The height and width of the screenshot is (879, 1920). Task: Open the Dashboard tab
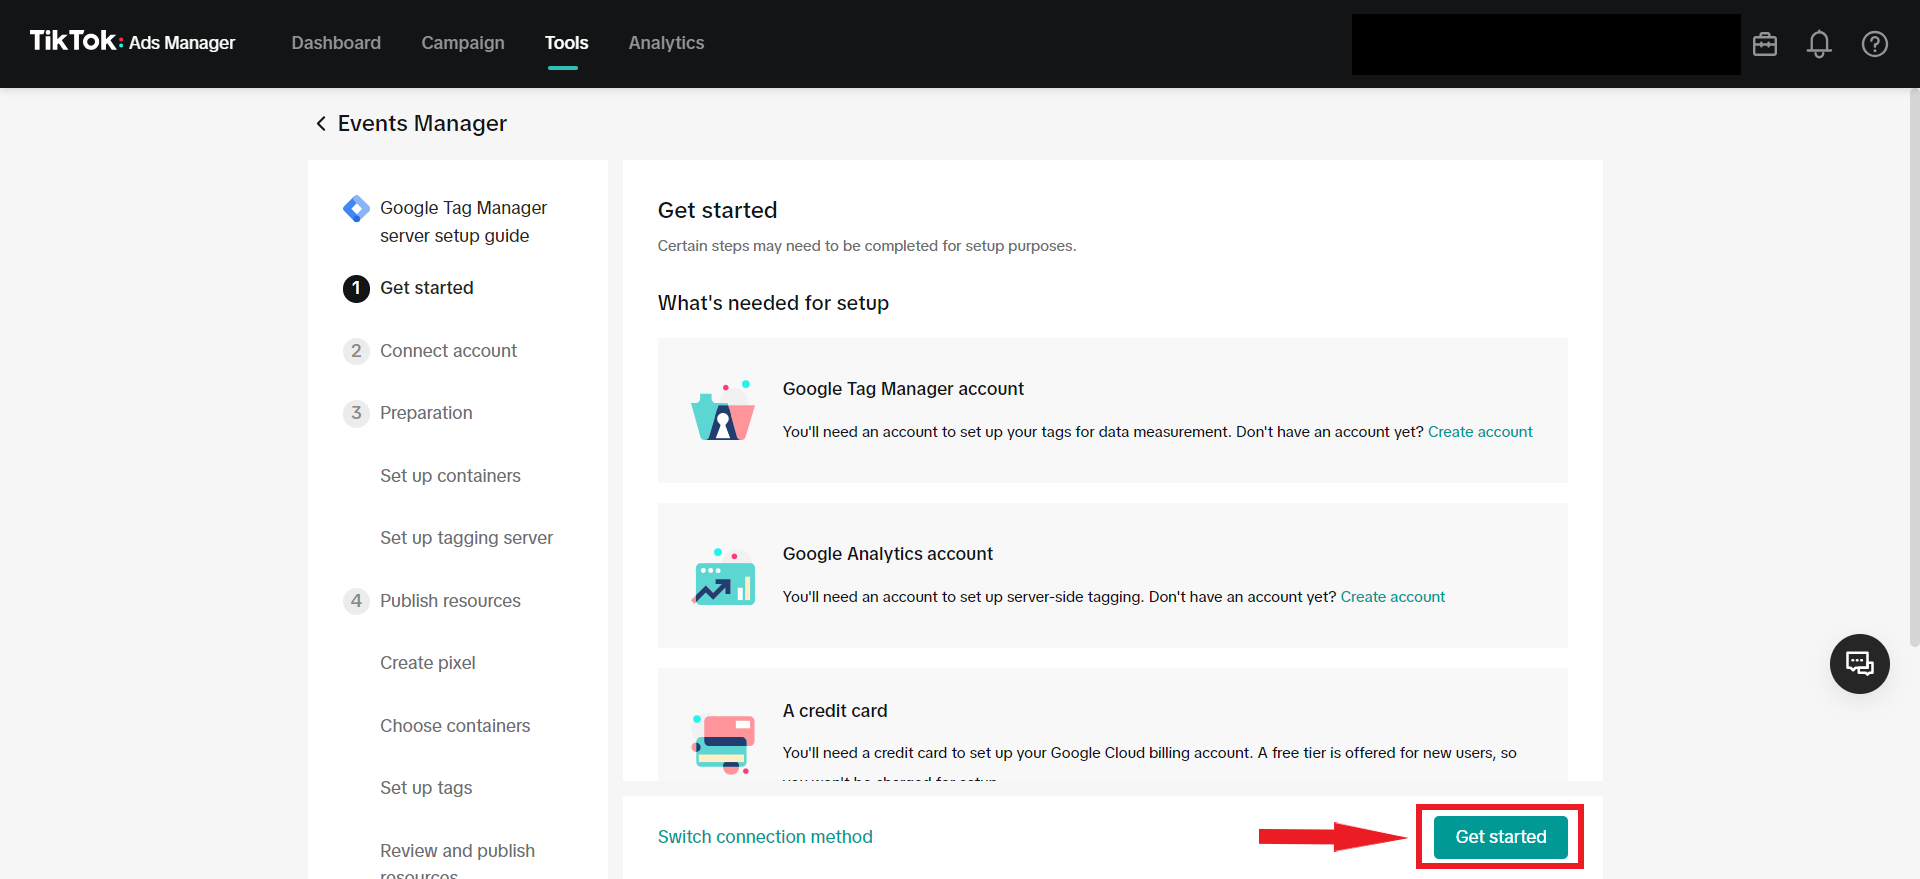tap(336, 43)
